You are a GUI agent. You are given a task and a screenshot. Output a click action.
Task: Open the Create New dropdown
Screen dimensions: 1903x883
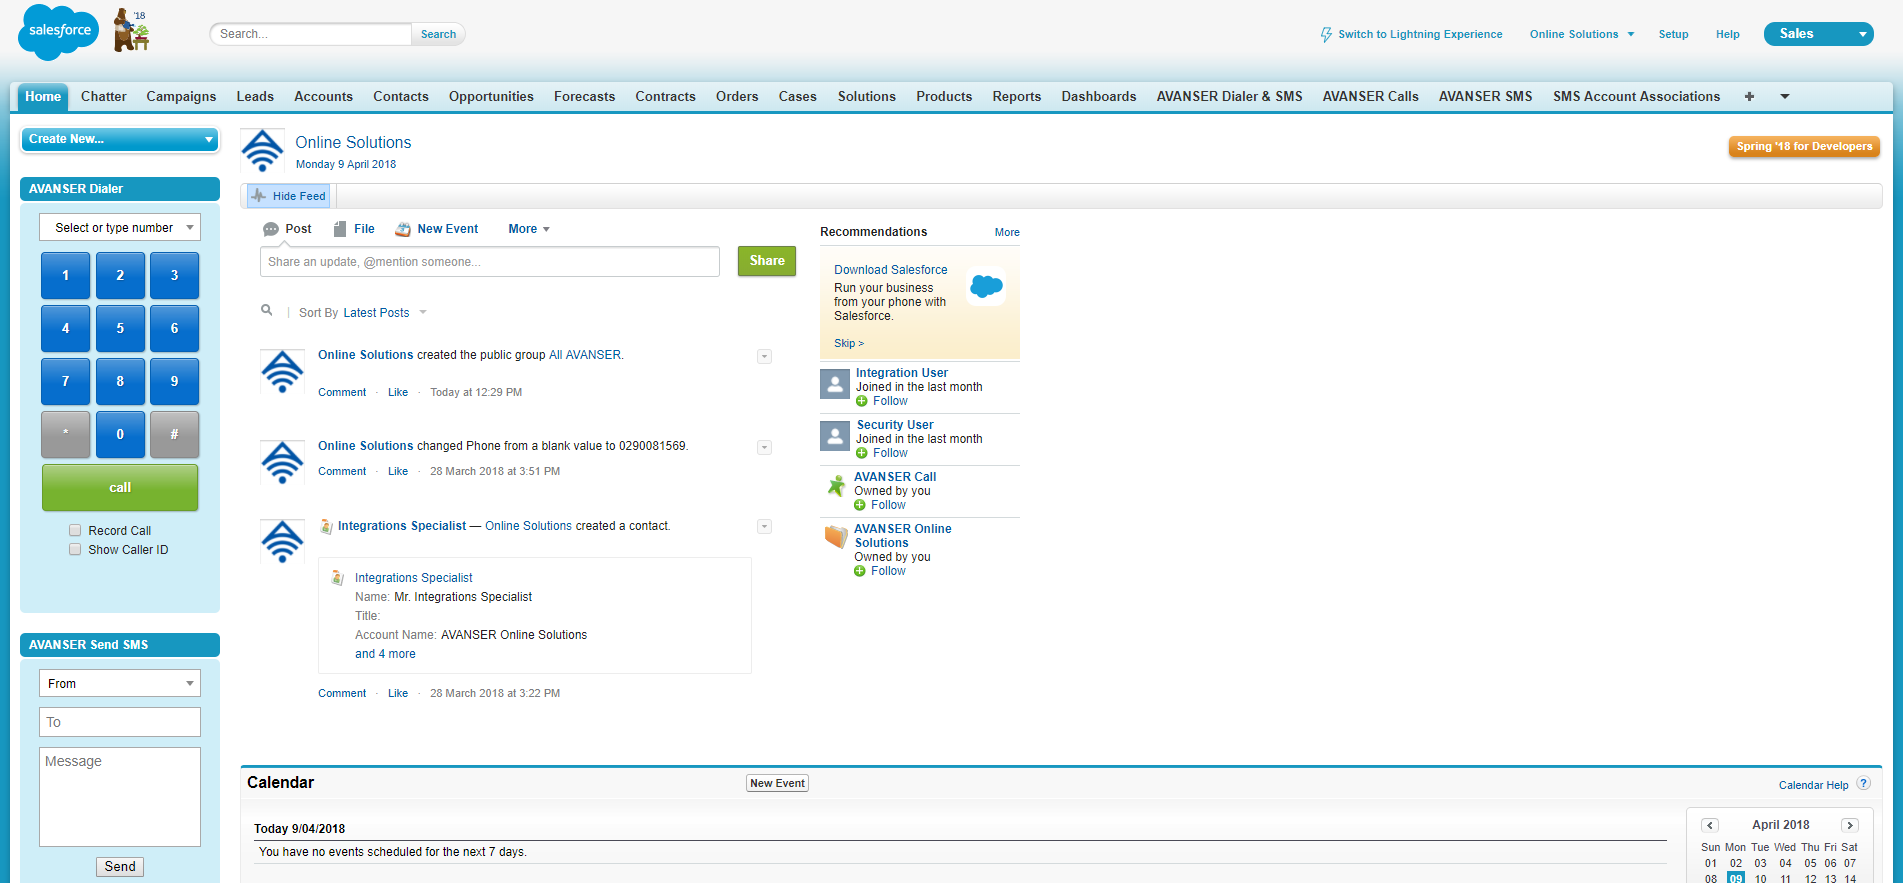tap(120, 139)
